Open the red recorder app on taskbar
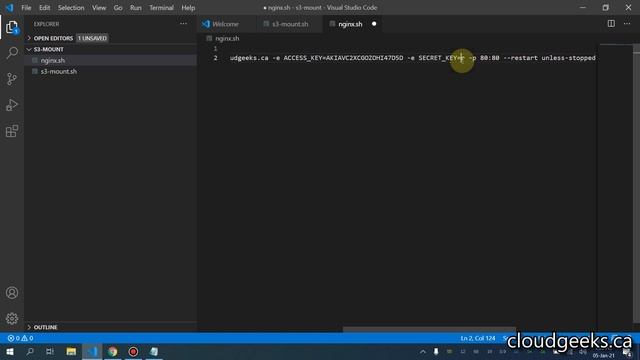Viewport: 640px width, 360px height. coord(133,351)
